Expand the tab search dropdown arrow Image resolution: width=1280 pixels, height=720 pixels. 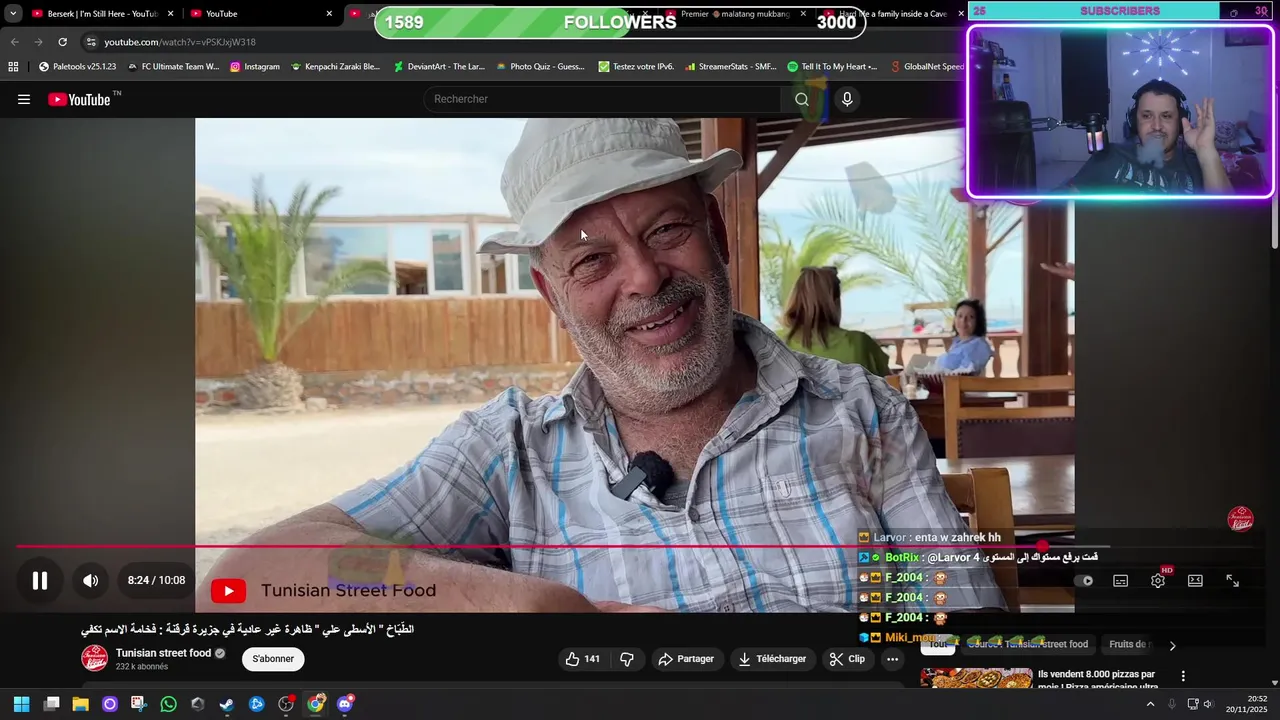pos(12,14)
